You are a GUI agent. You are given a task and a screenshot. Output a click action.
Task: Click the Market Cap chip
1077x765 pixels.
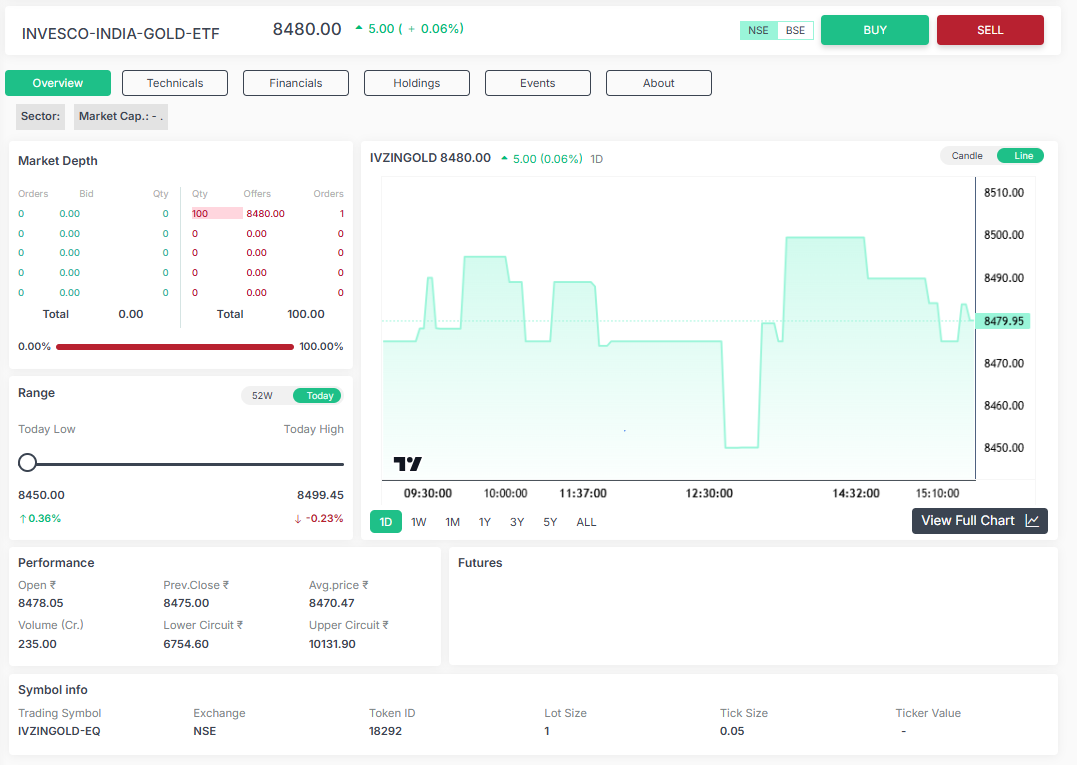121,116
